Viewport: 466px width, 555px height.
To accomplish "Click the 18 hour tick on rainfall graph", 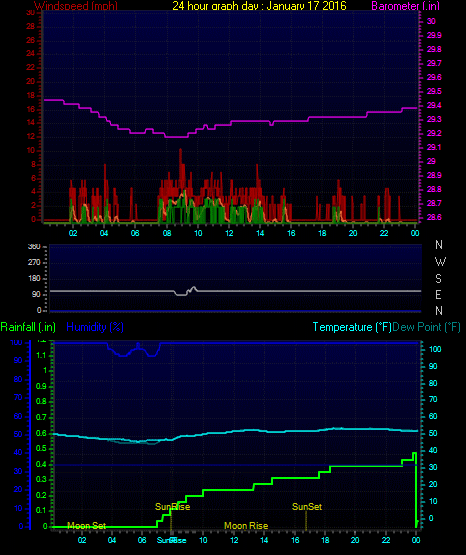I will pos(325,540).
